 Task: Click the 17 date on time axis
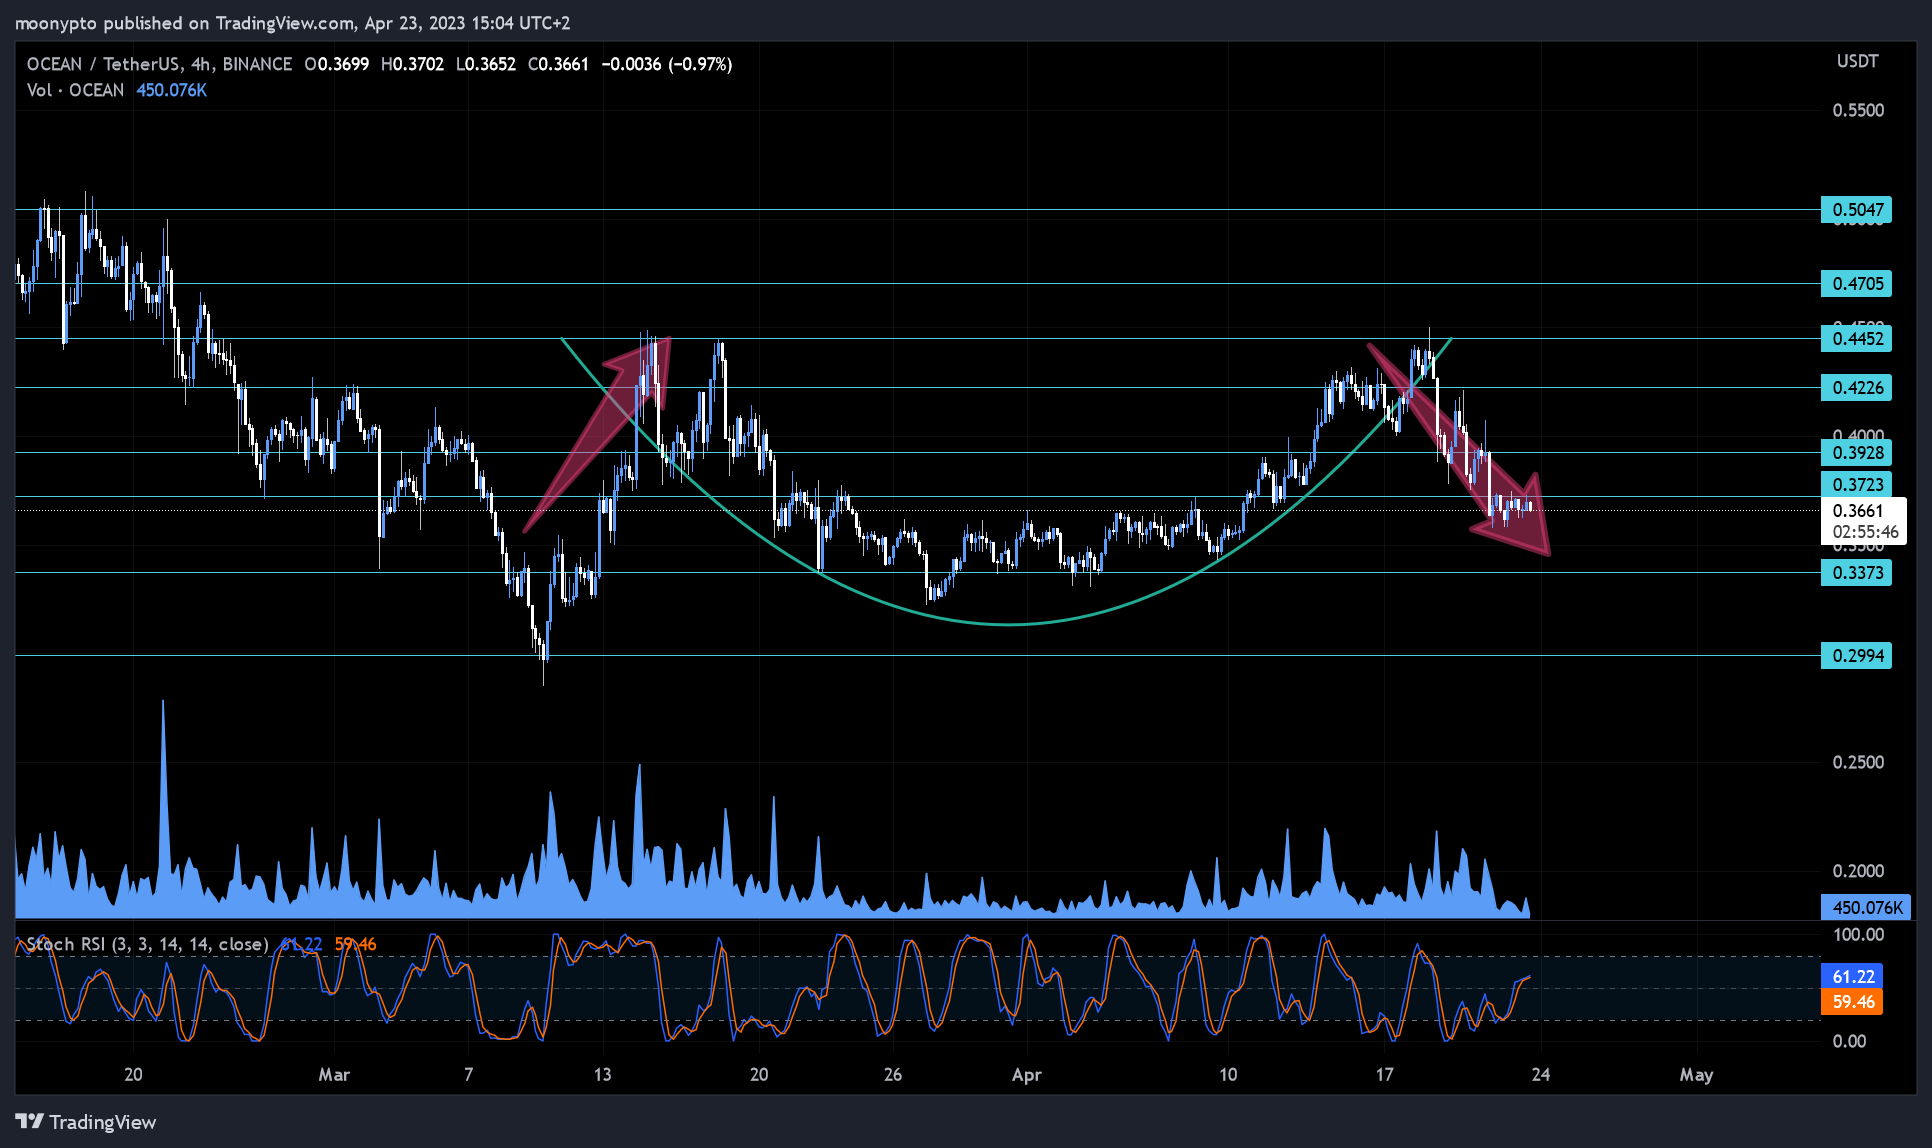click(1384, 1075)
